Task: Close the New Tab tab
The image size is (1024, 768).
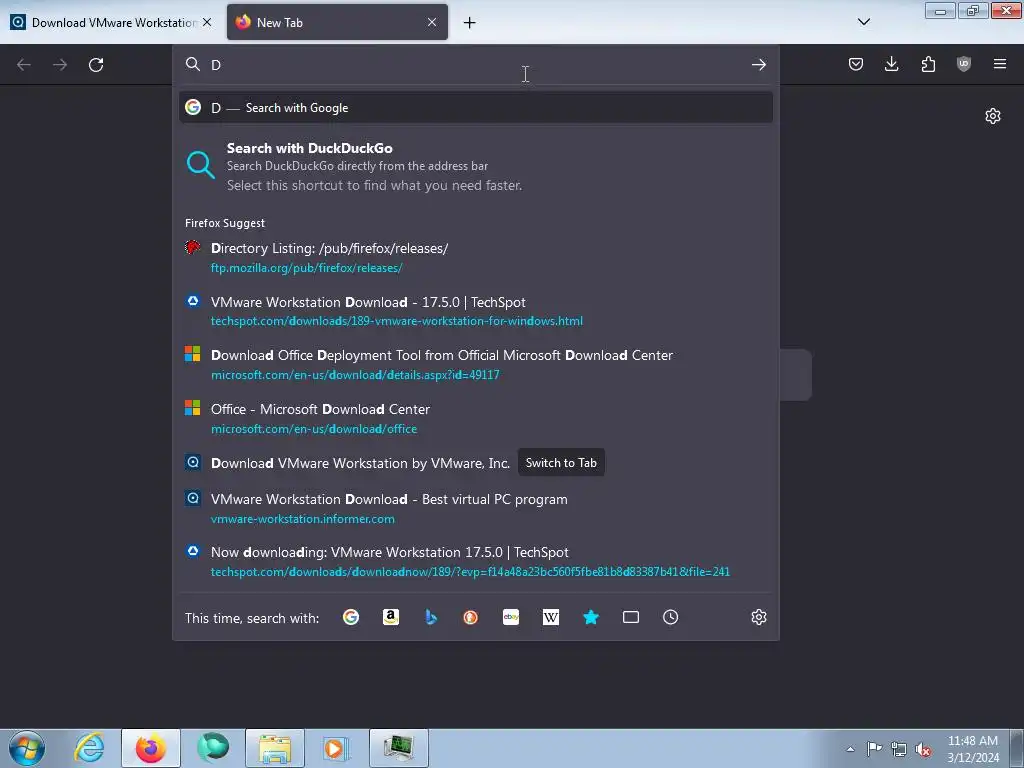Action: 432,22
